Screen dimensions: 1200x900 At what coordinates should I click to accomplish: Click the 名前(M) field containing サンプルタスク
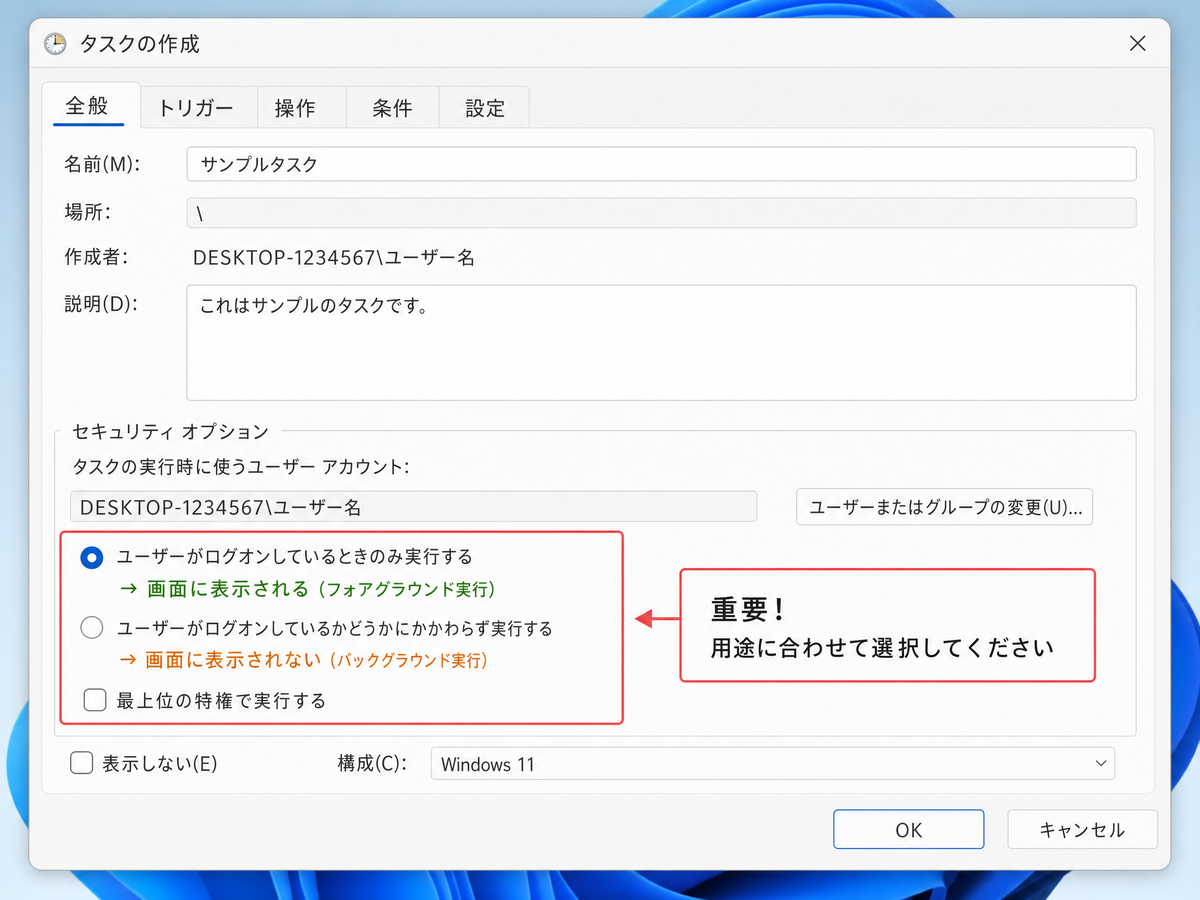coord(661,164)
